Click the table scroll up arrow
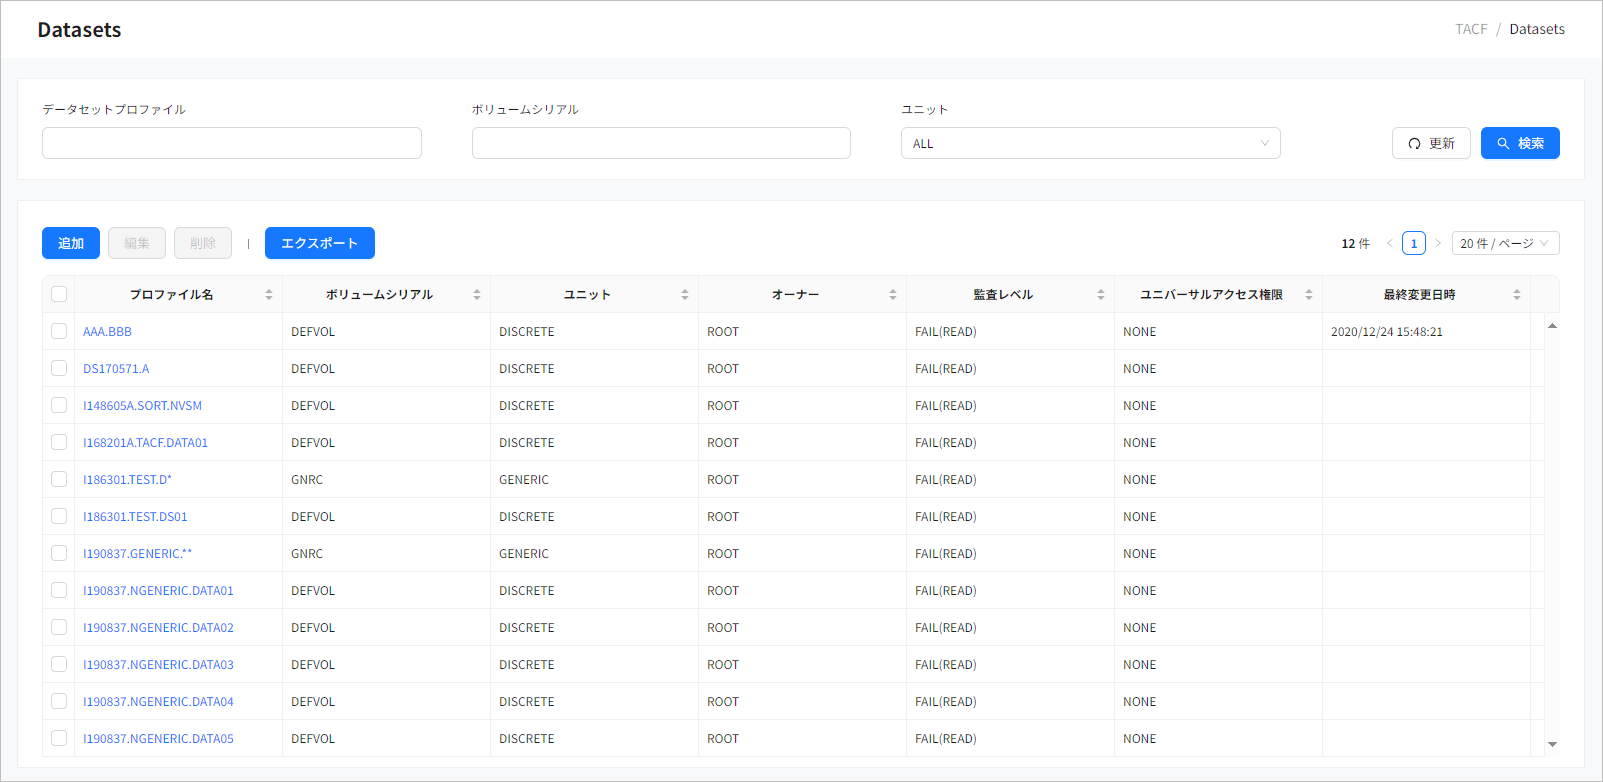Screen dimensions: 1603x782 coord(1552,325)
